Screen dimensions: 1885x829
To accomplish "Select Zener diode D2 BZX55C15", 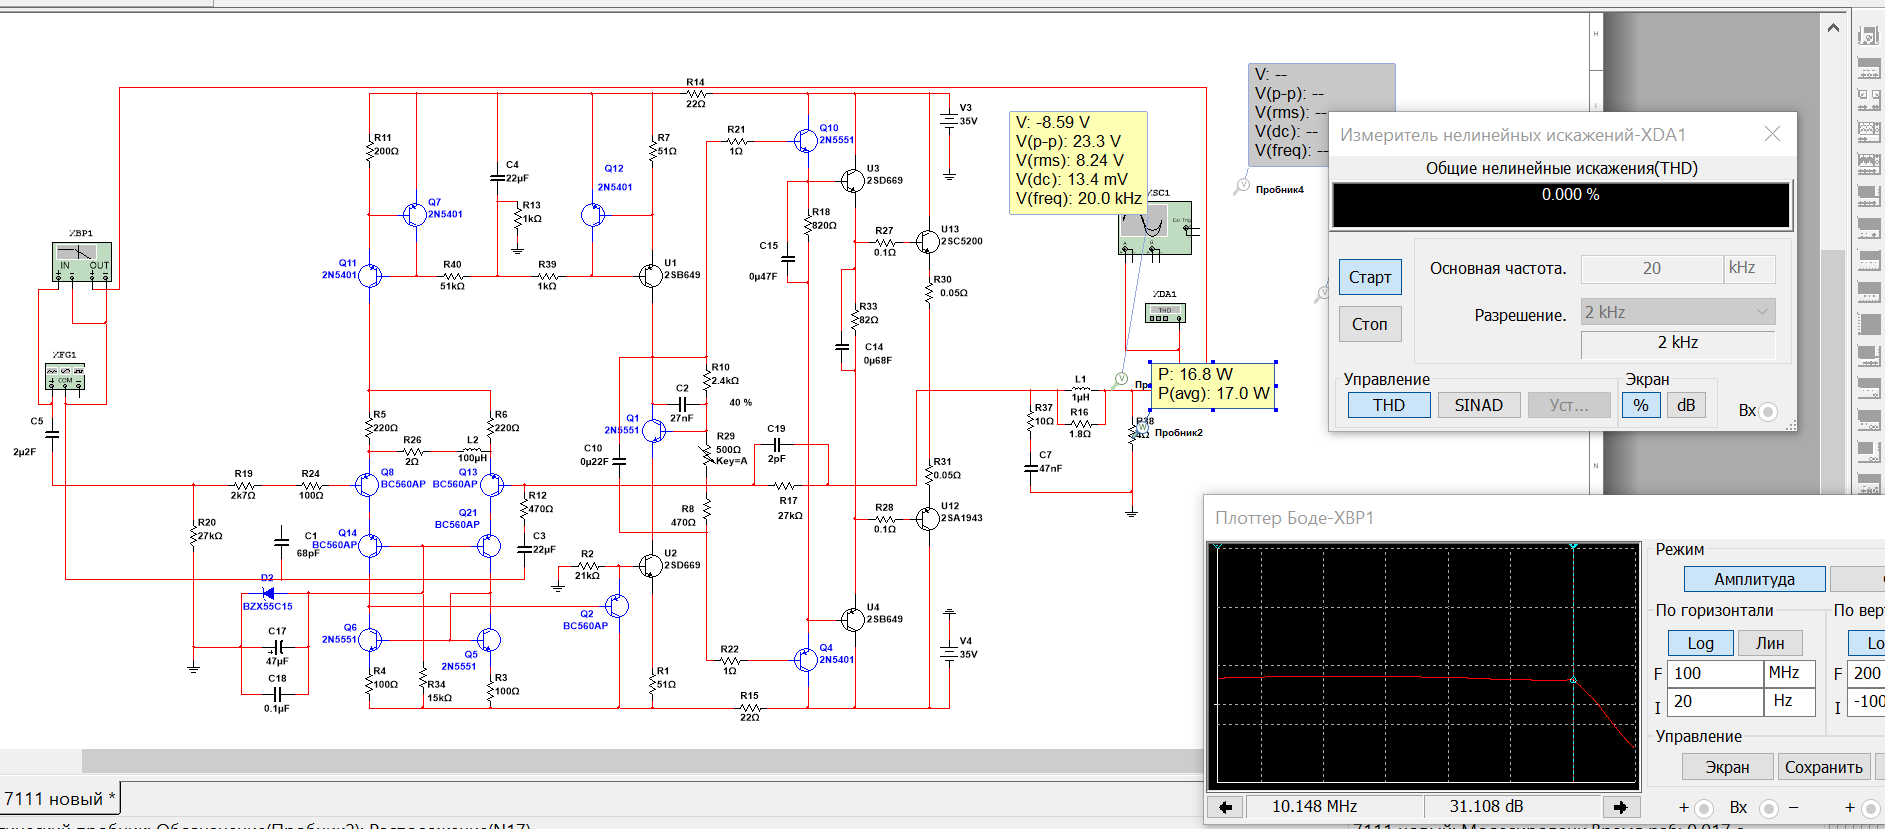I will (x=268, y=593).
